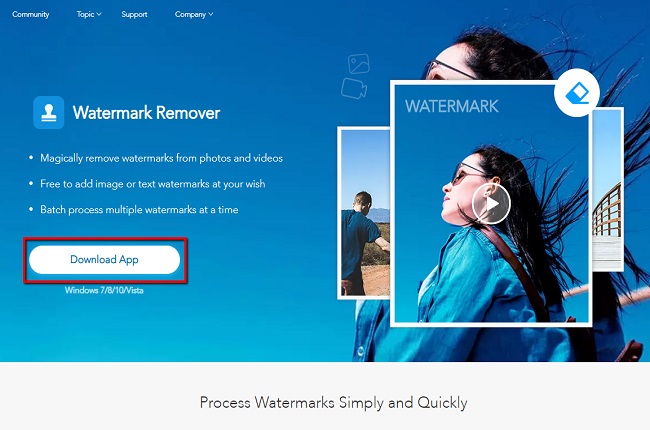Image resolution: width=650 pixels, height=430 pixels.
Task: Click the Company menu label
Action: tap(190, 14)
